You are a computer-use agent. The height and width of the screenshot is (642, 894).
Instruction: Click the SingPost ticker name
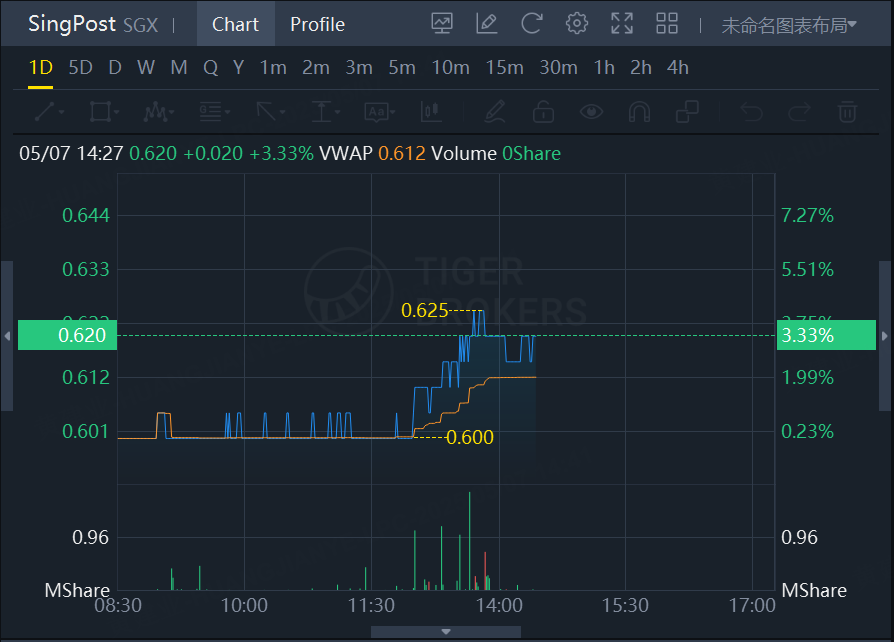click(x=72, y=24)
